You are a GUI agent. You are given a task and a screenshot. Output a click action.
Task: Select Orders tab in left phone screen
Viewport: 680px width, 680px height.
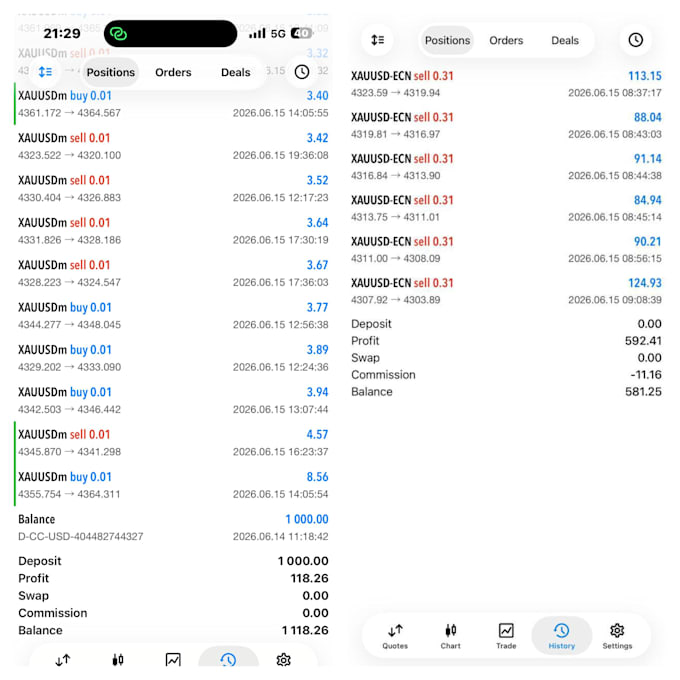tap(173, 72)
